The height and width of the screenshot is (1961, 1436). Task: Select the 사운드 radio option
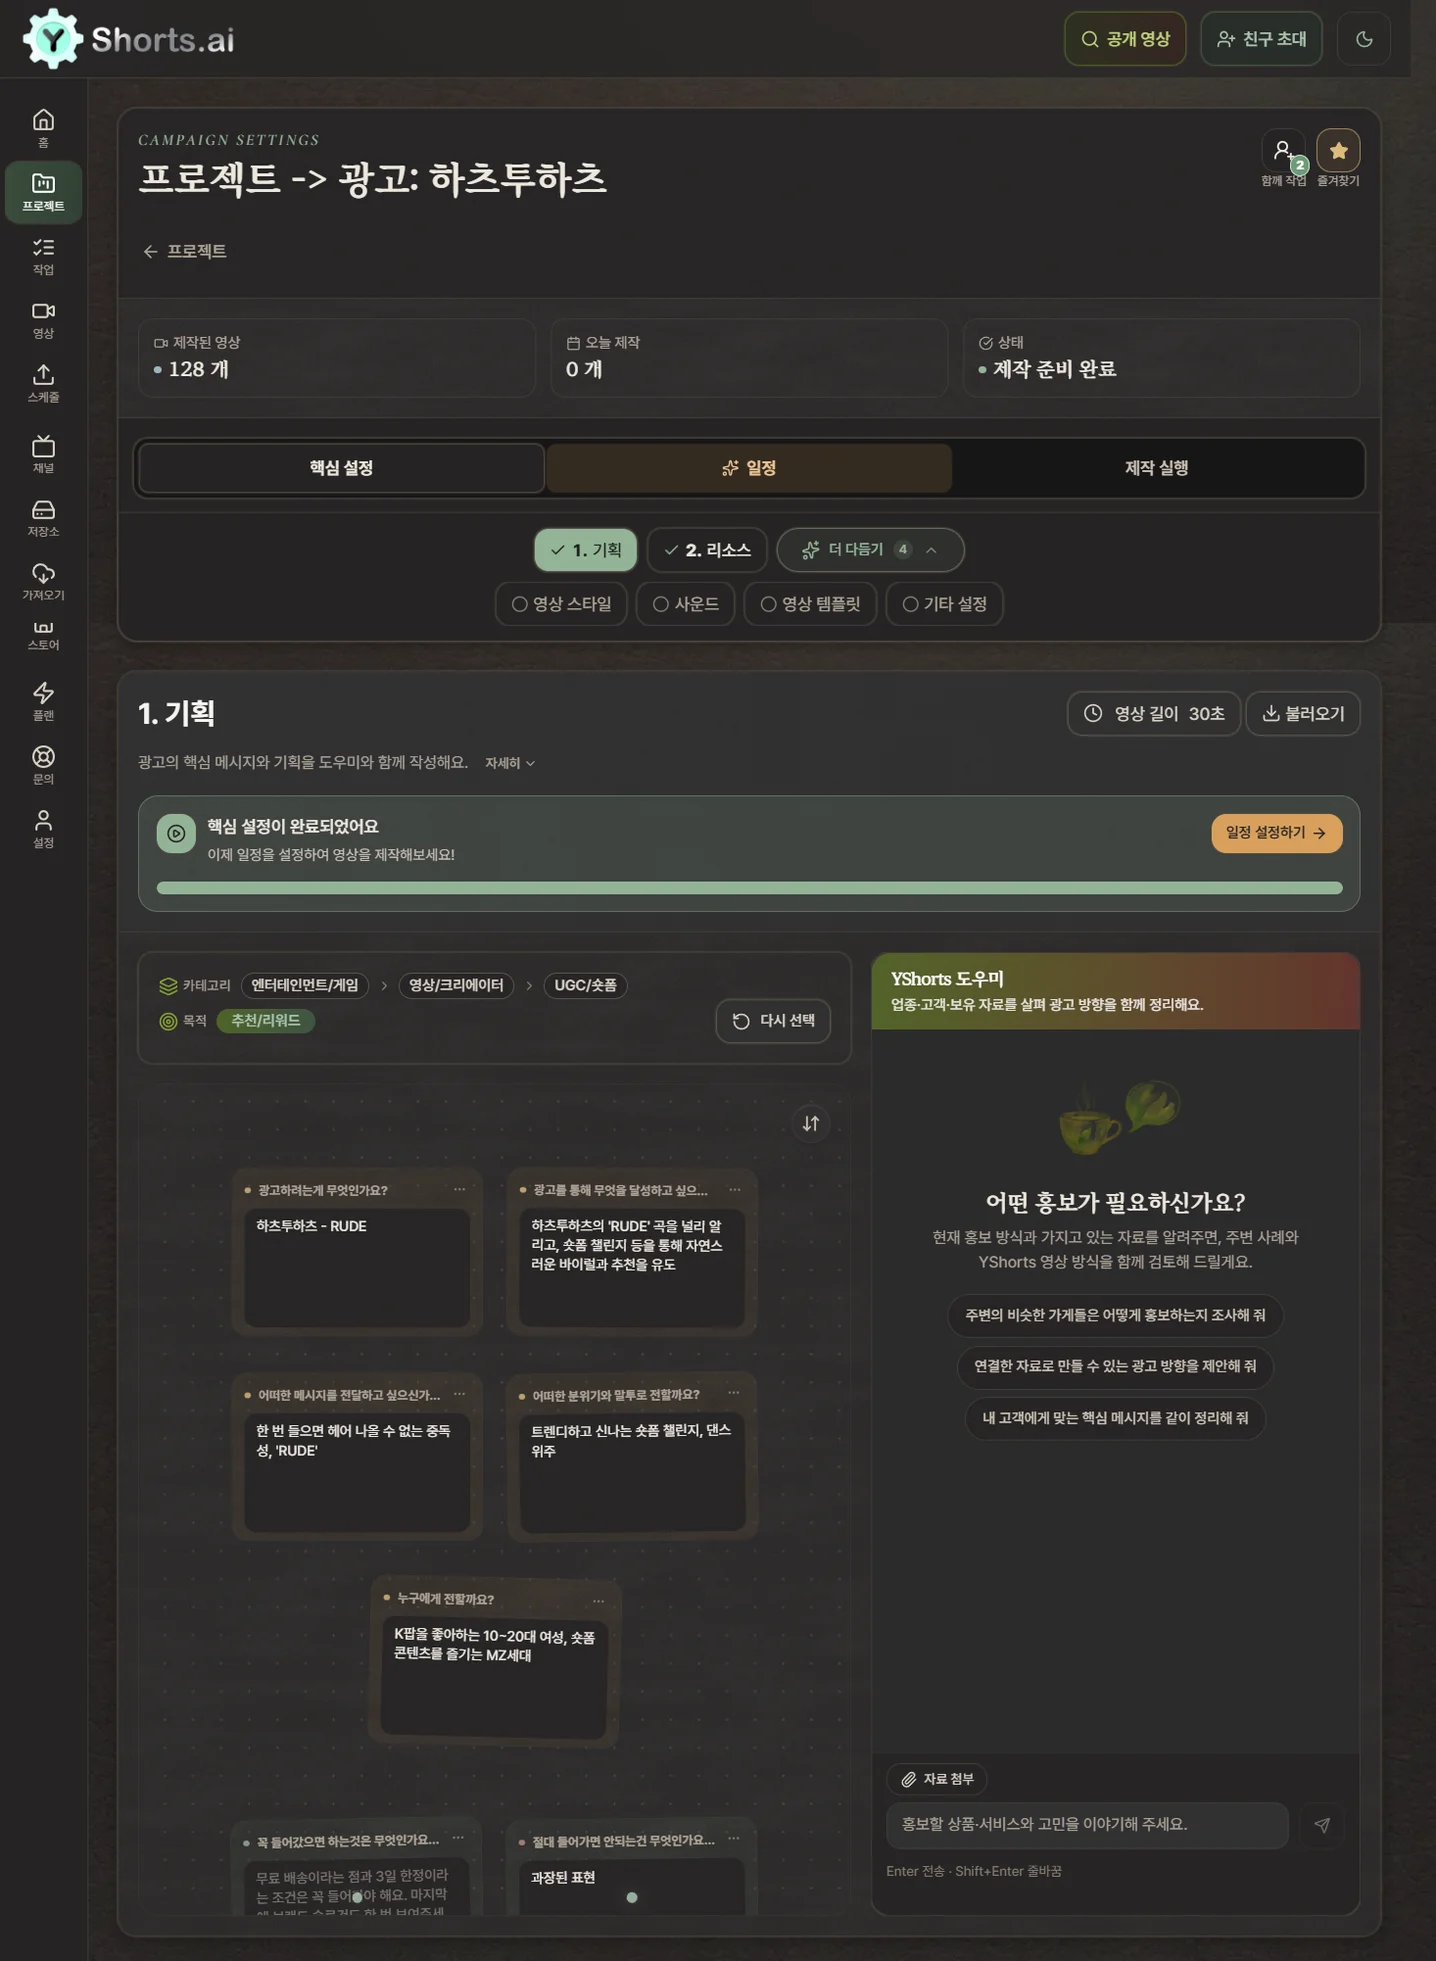point(685,604)
